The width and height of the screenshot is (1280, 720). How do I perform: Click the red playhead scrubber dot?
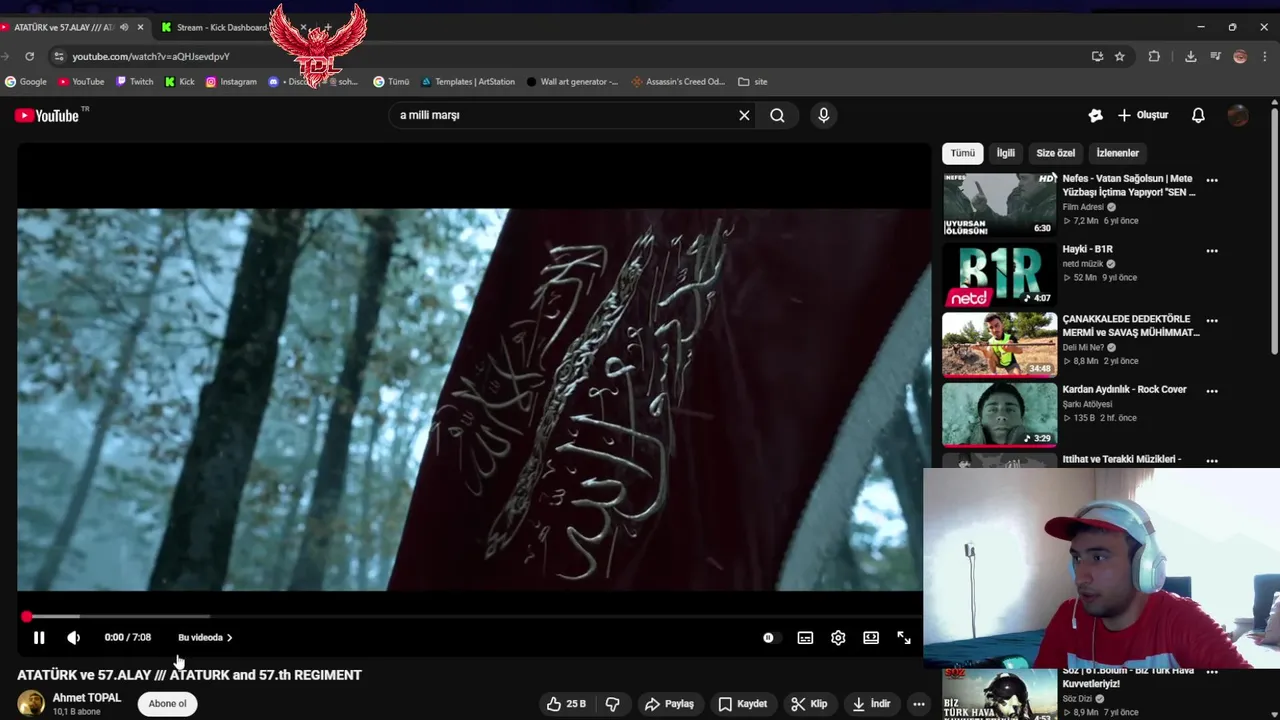click(x=26, y=617)
